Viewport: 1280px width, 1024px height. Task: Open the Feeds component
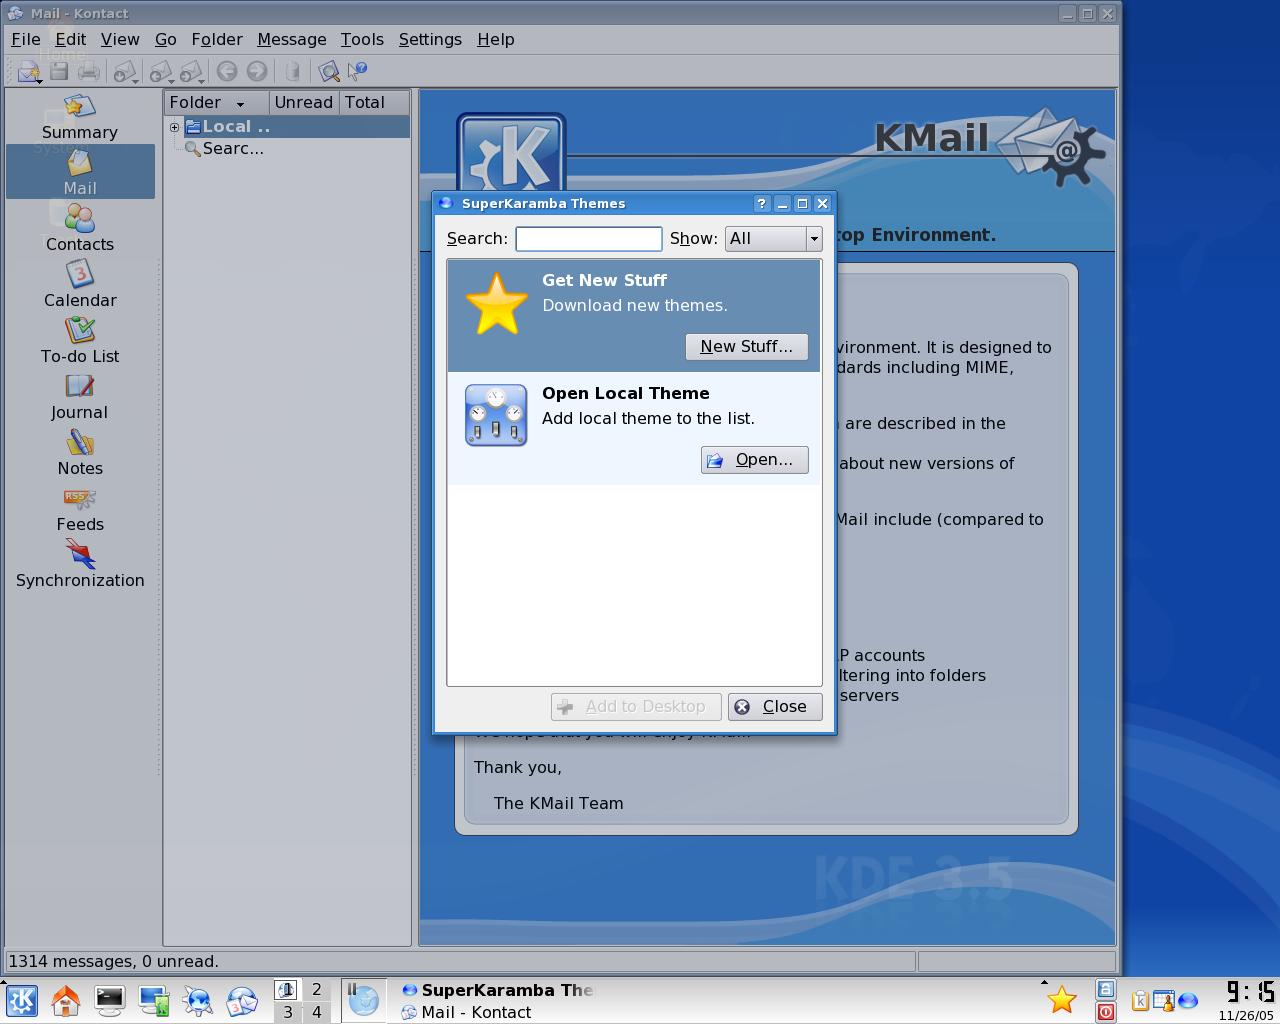[80, 508]
